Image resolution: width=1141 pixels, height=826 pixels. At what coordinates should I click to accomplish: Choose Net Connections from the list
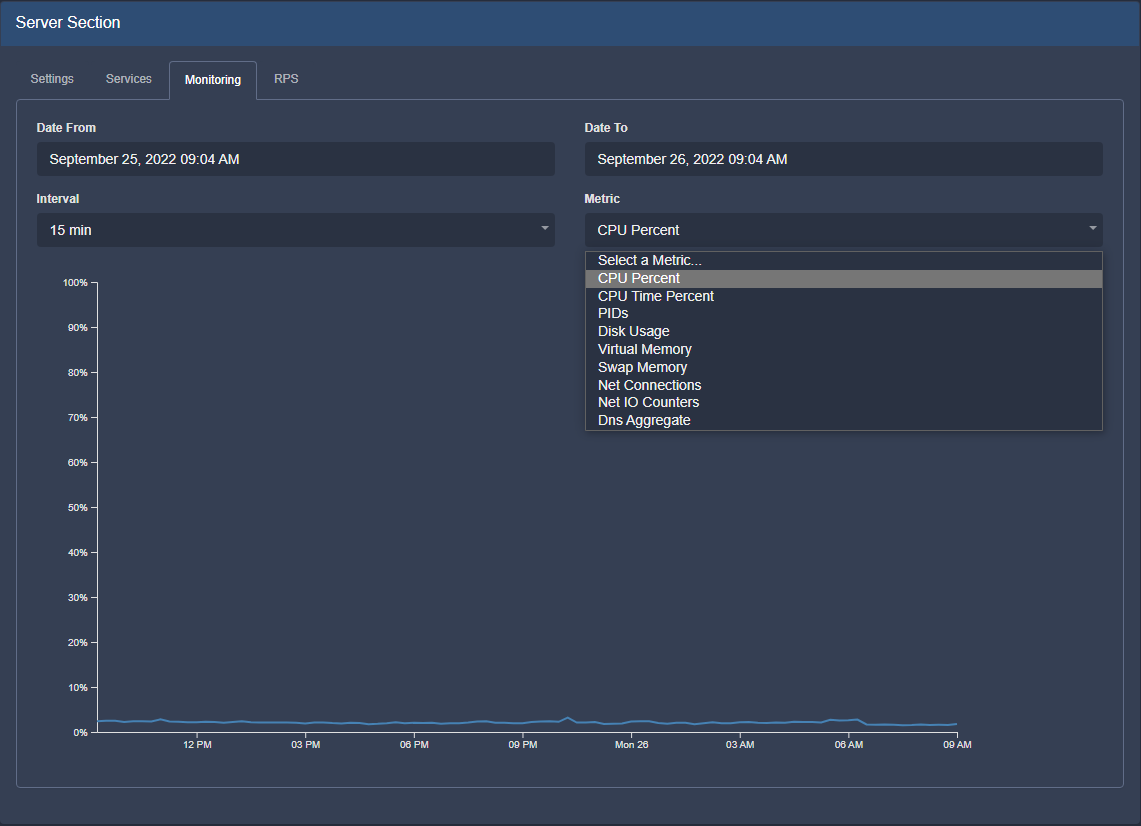[x=650, y=385]
